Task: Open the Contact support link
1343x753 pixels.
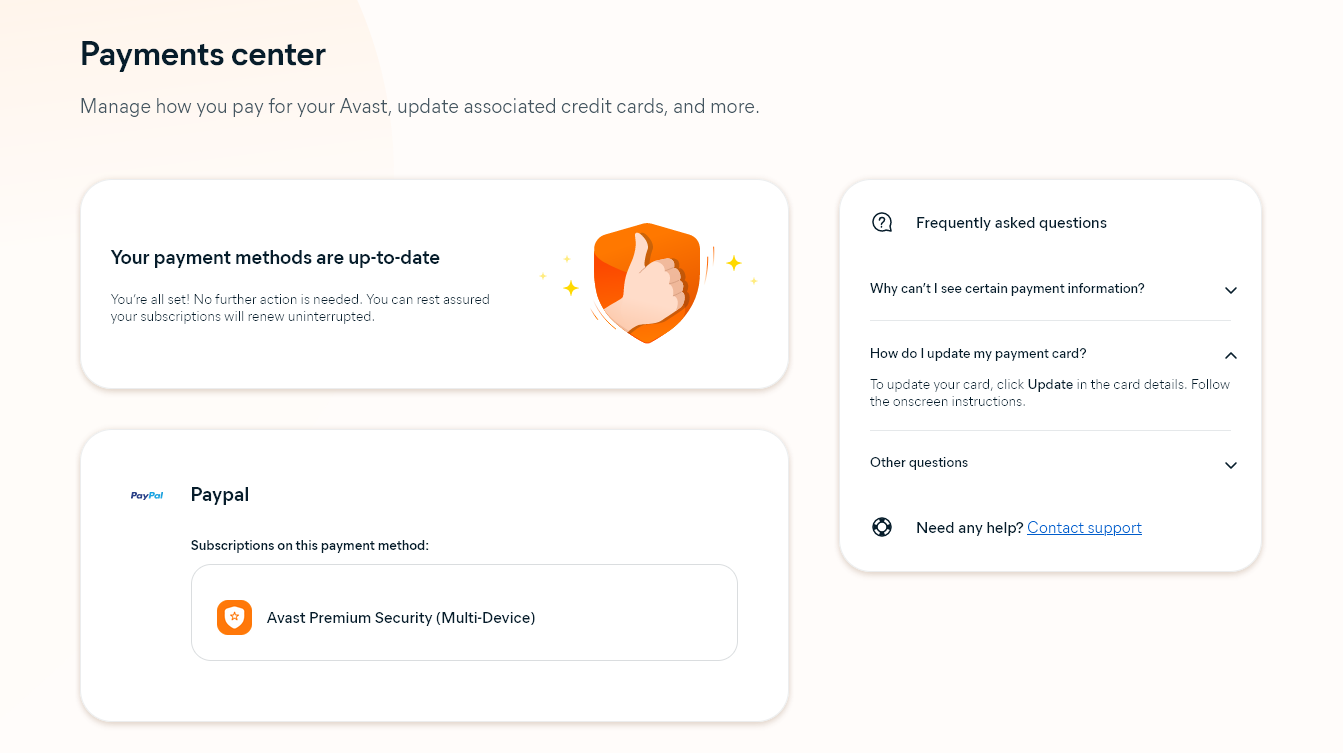Action: tap(1084, 528)
